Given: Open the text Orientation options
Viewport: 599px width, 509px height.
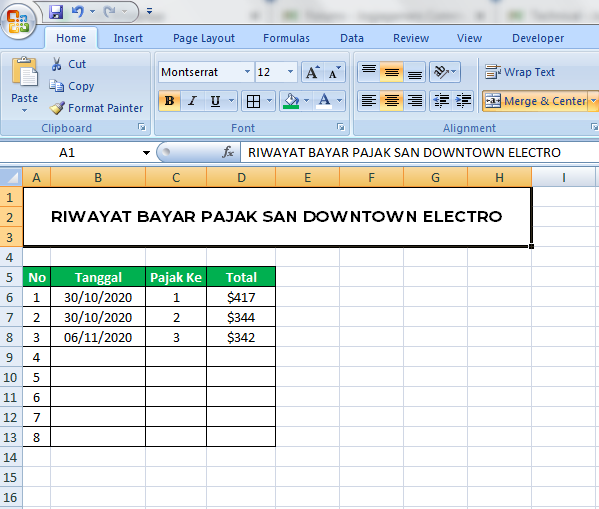Looking at the screenshot, I should coord(445,71).
